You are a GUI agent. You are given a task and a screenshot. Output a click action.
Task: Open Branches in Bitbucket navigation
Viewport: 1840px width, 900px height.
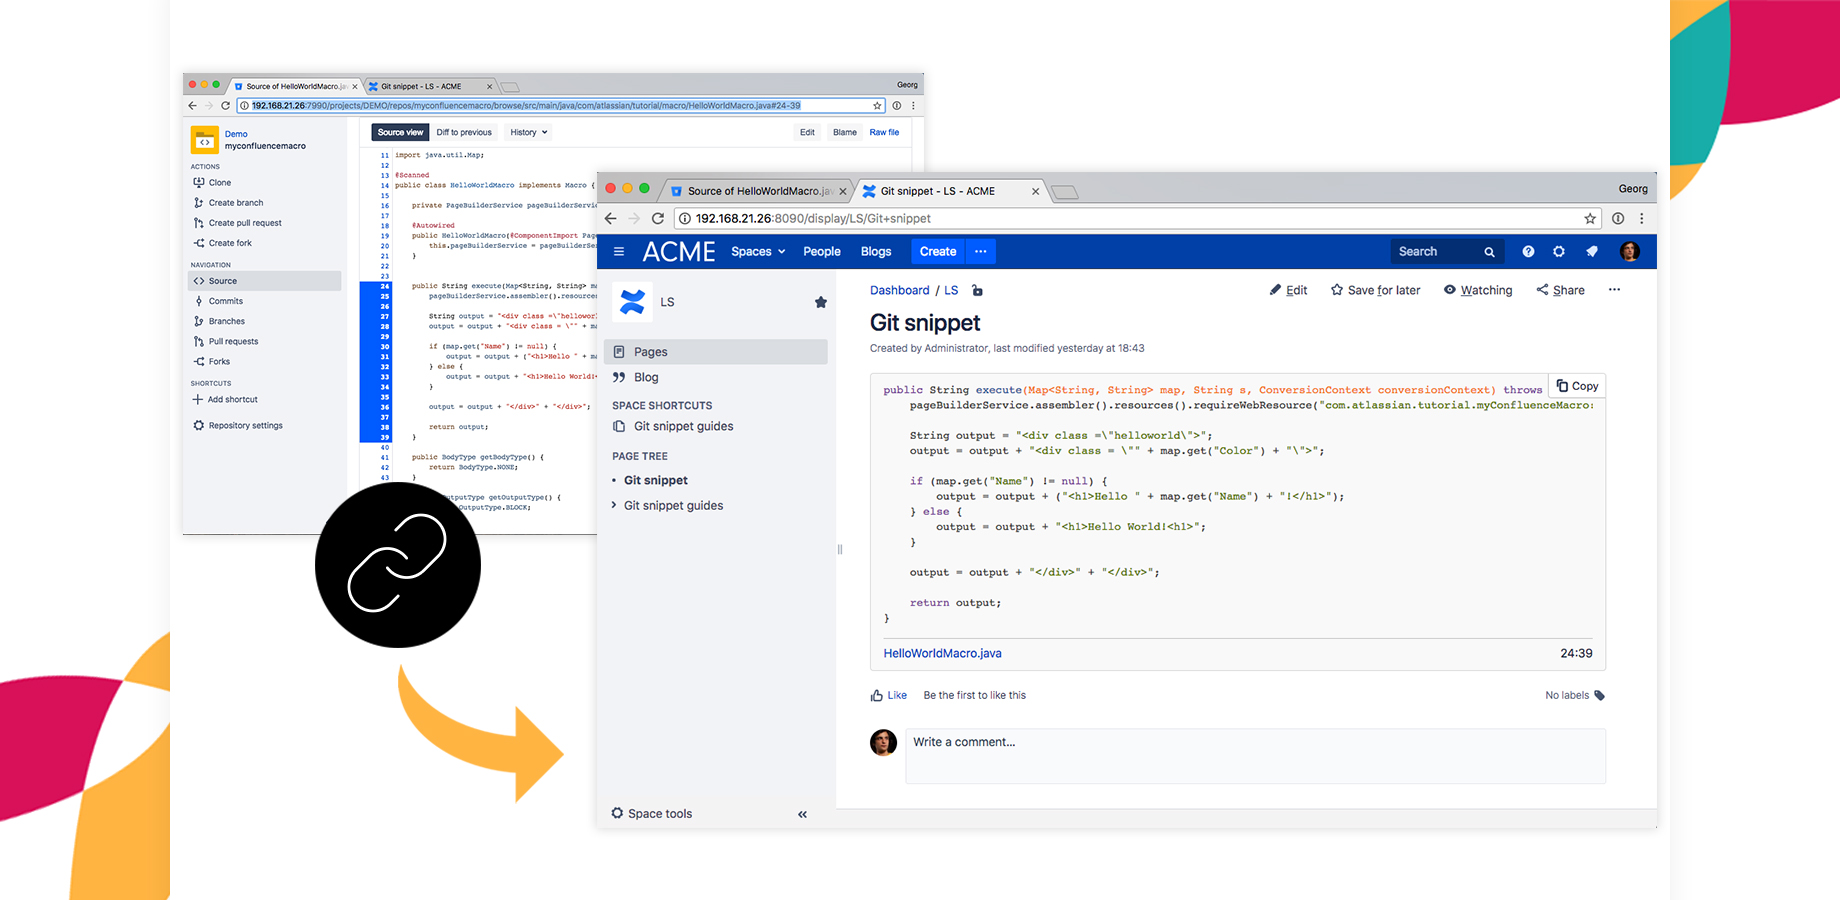point(219,321)
